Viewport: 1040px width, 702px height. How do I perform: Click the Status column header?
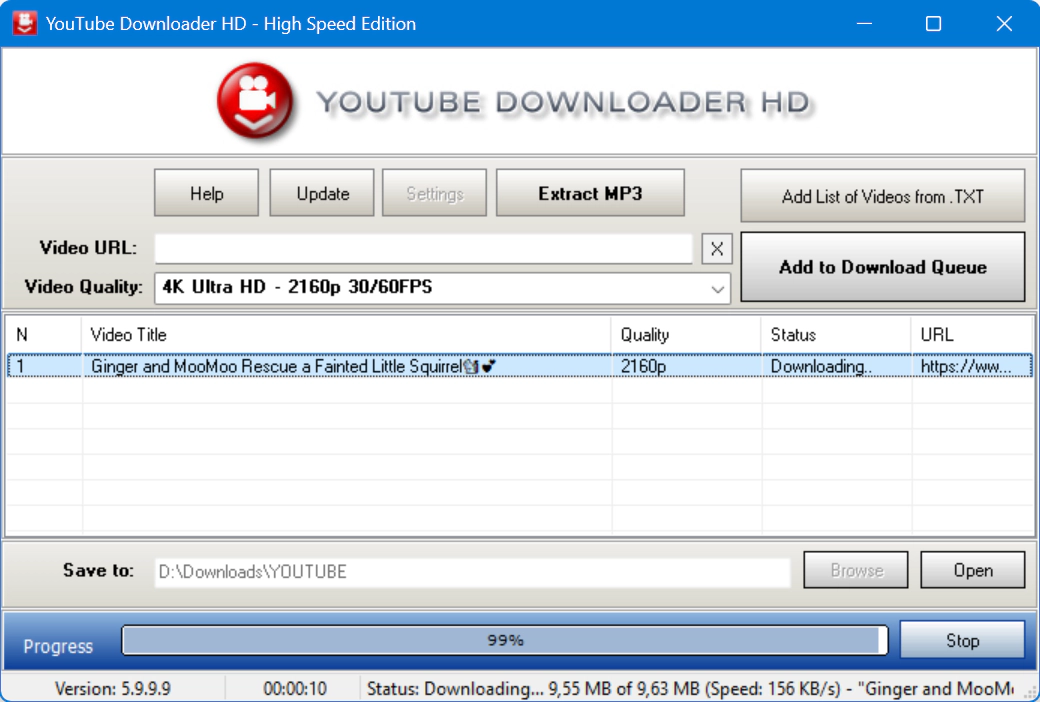835,335
